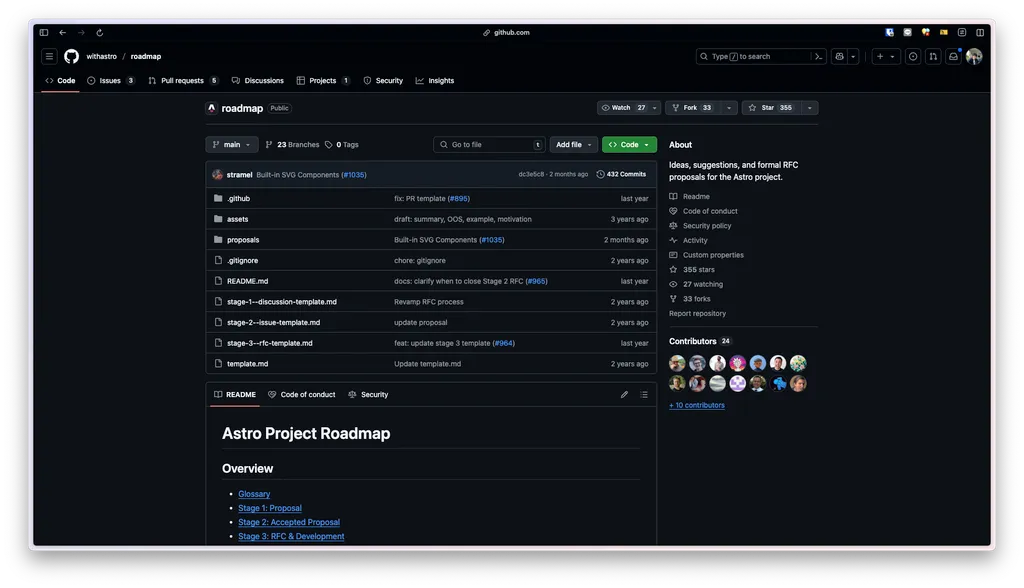
Task: Open the 23 Branches link
Action: pyautogui.click(x=292, y=145)
